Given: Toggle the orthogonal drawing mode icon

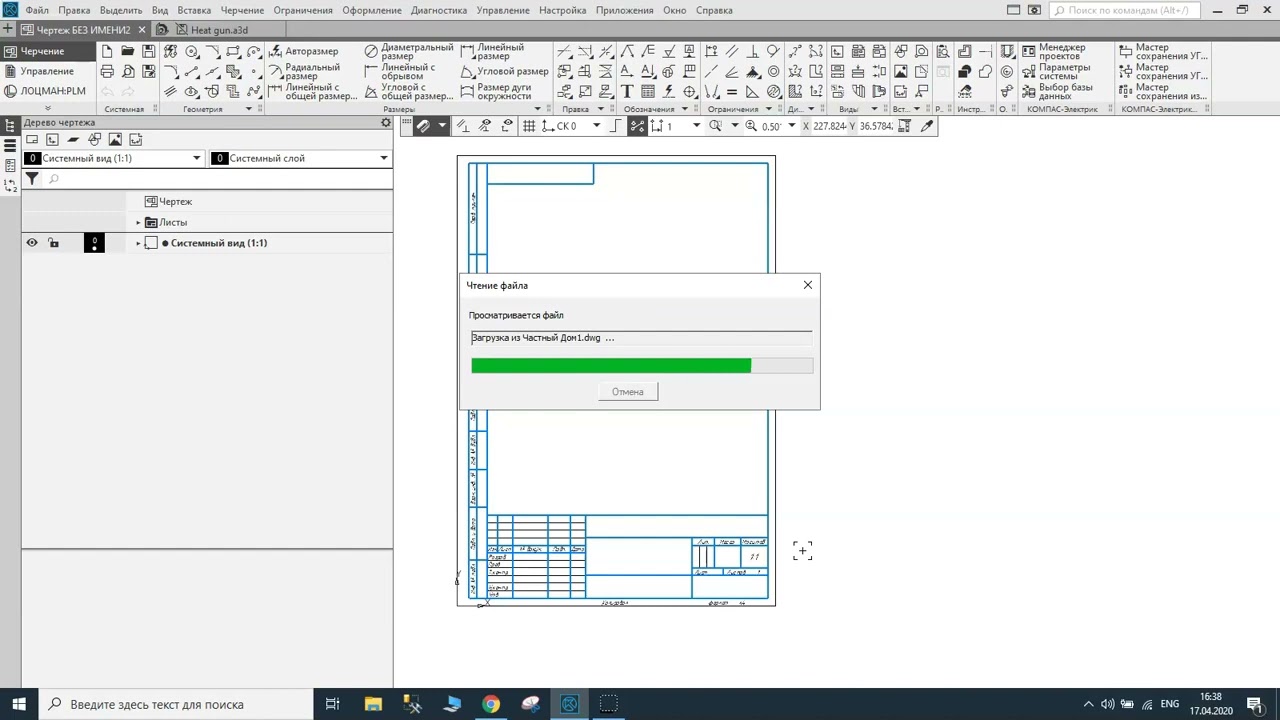Looking at the screenshot, I should [x=615, y=126].
